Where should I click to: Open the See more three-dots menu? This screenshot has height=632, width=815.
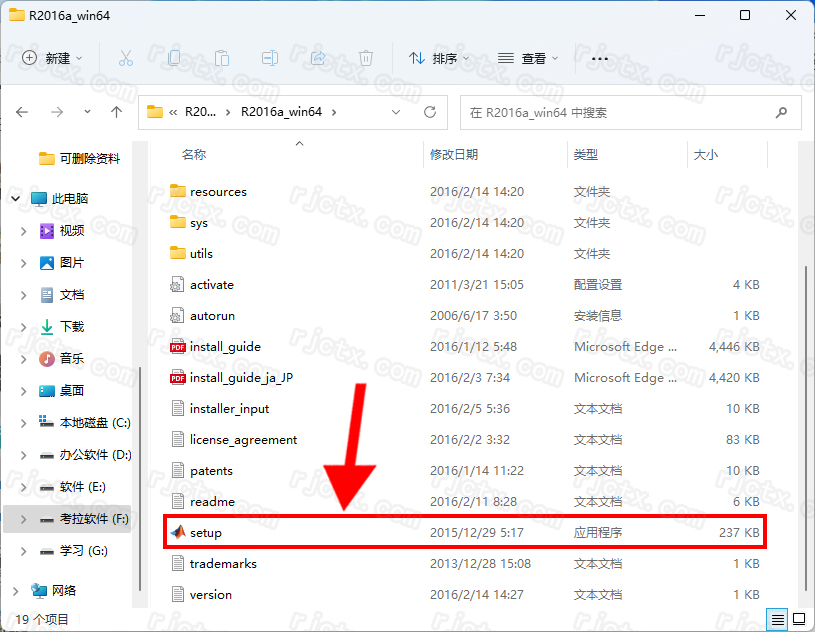tap(600, 58)
